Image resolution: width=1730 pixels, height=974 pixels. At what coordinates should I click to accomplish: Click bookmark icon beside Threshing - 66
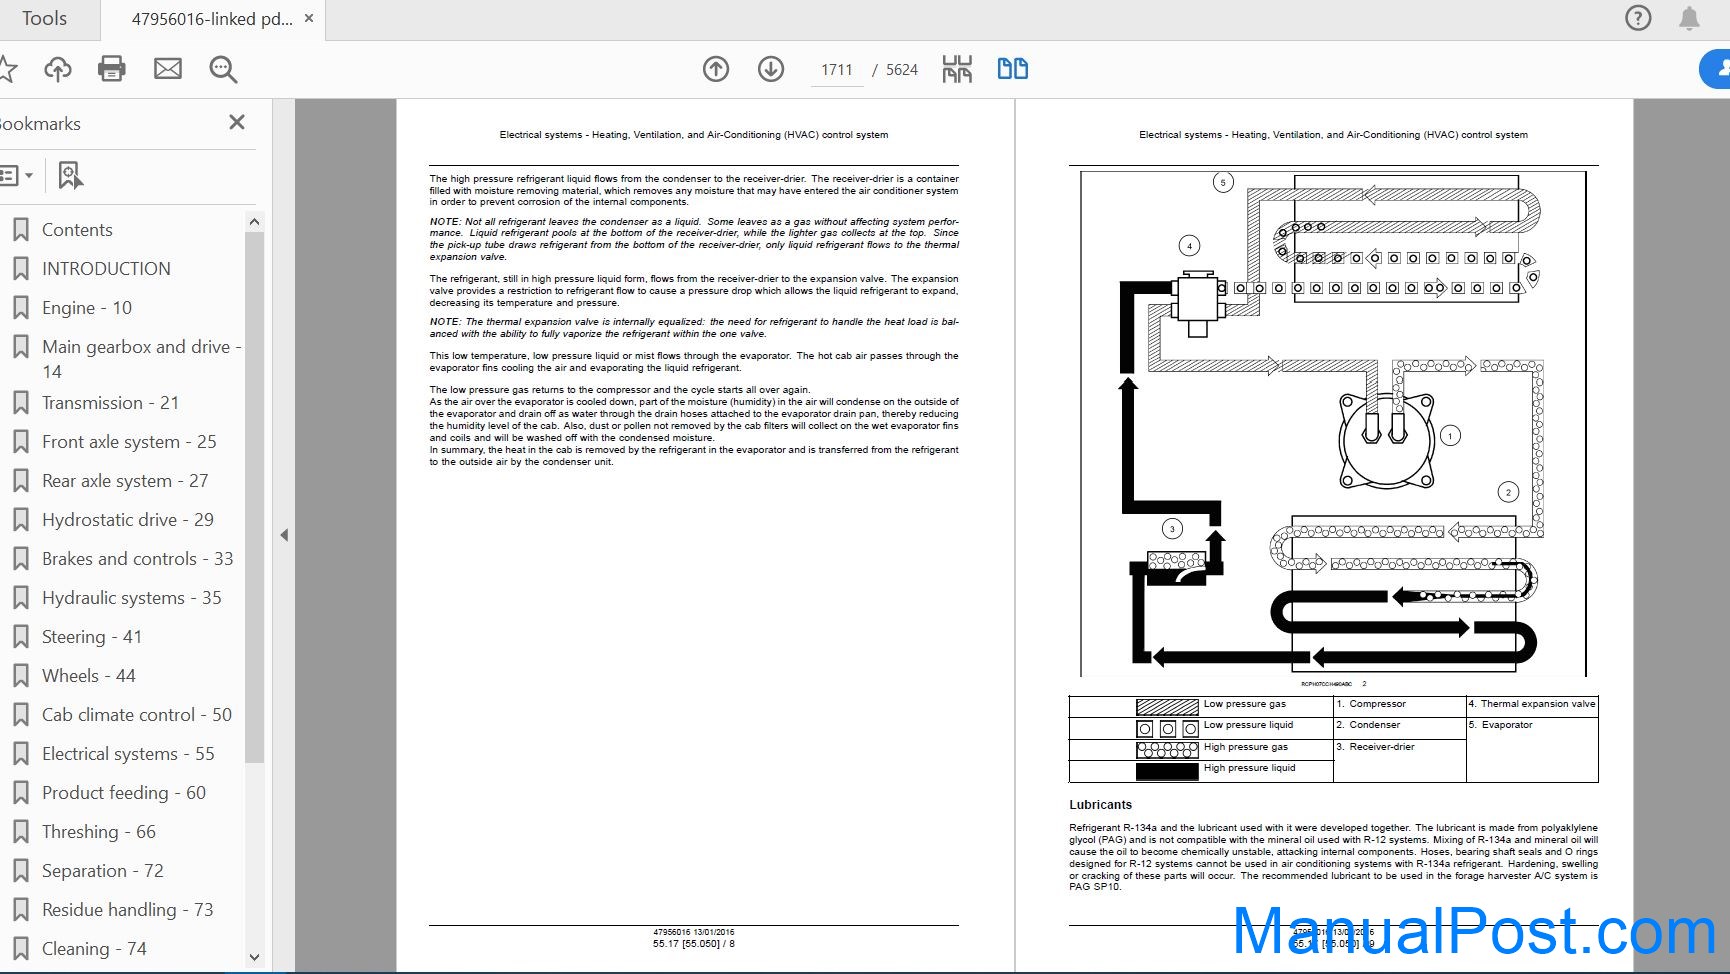click(x=21, y=832)
